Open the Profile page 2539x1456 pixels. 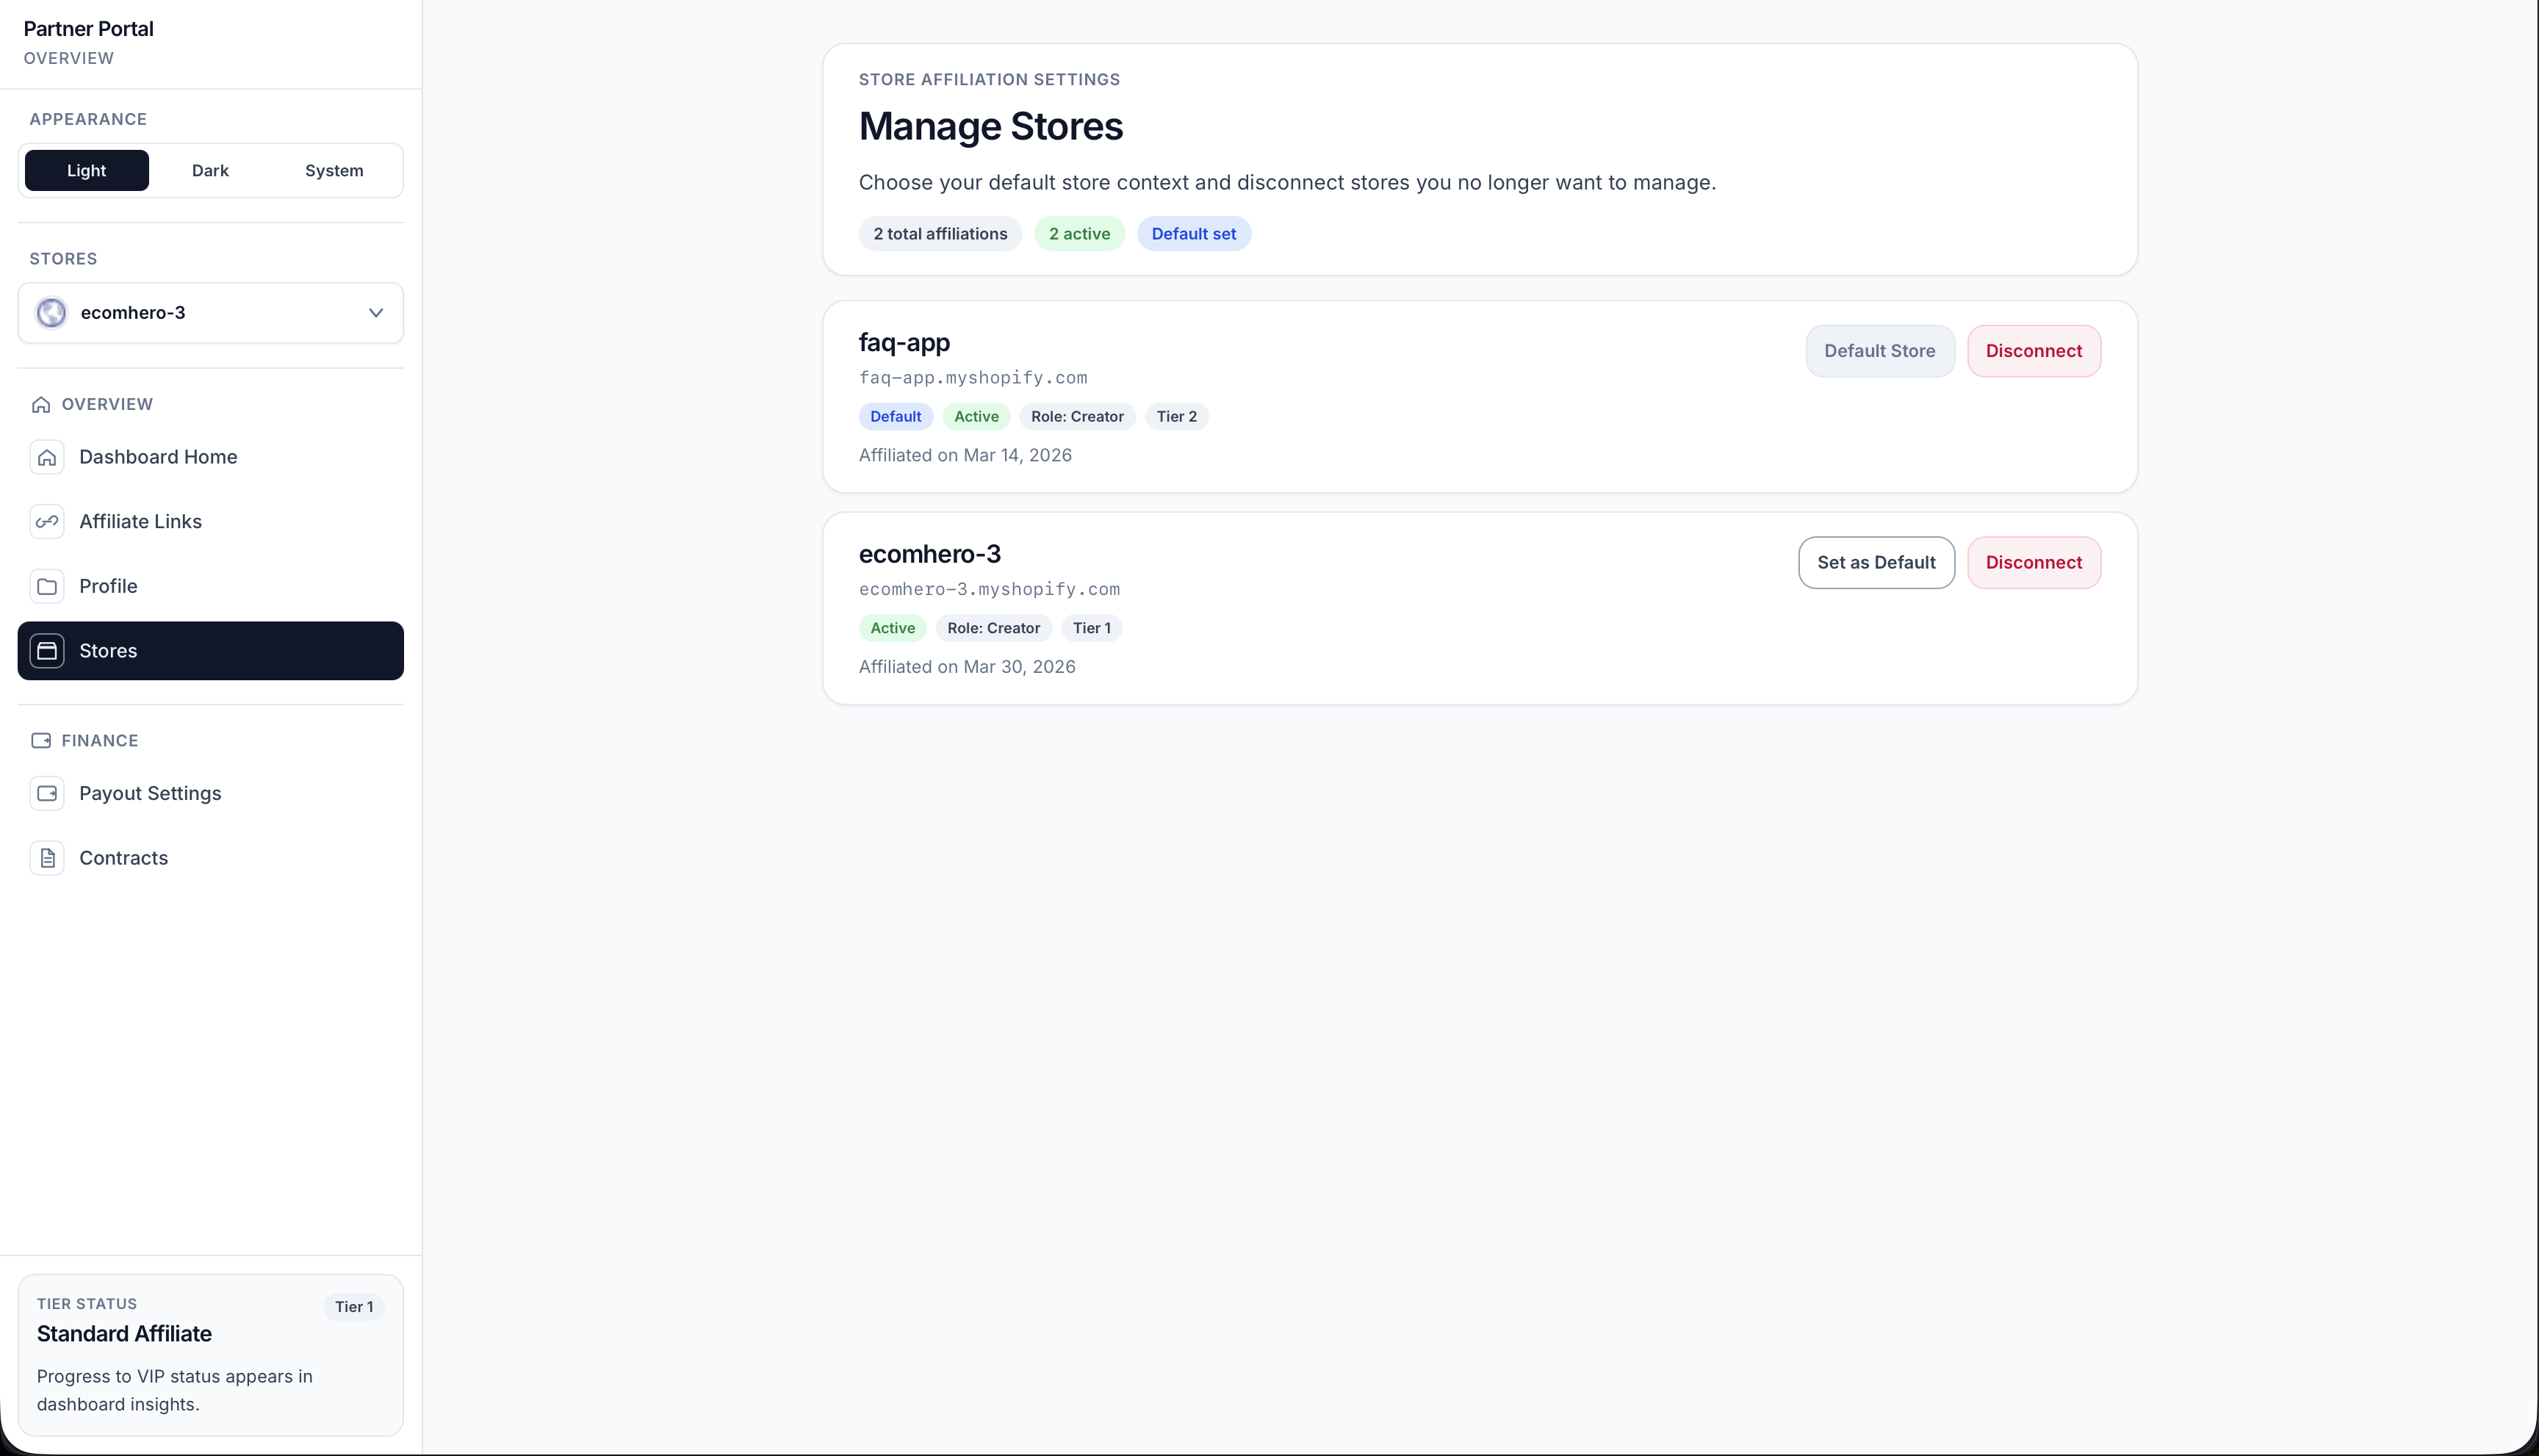[211, 586]
